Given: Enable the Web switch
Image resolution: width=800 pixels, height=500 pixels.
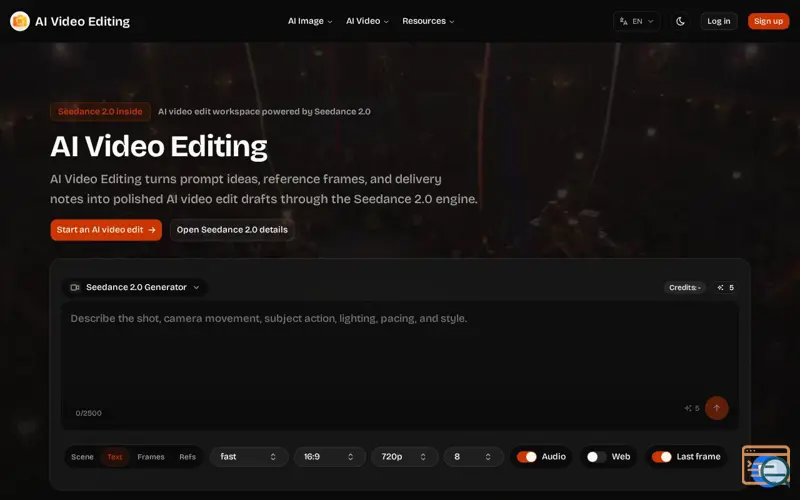Looking at the screenshot, I should tap(596, 457).
